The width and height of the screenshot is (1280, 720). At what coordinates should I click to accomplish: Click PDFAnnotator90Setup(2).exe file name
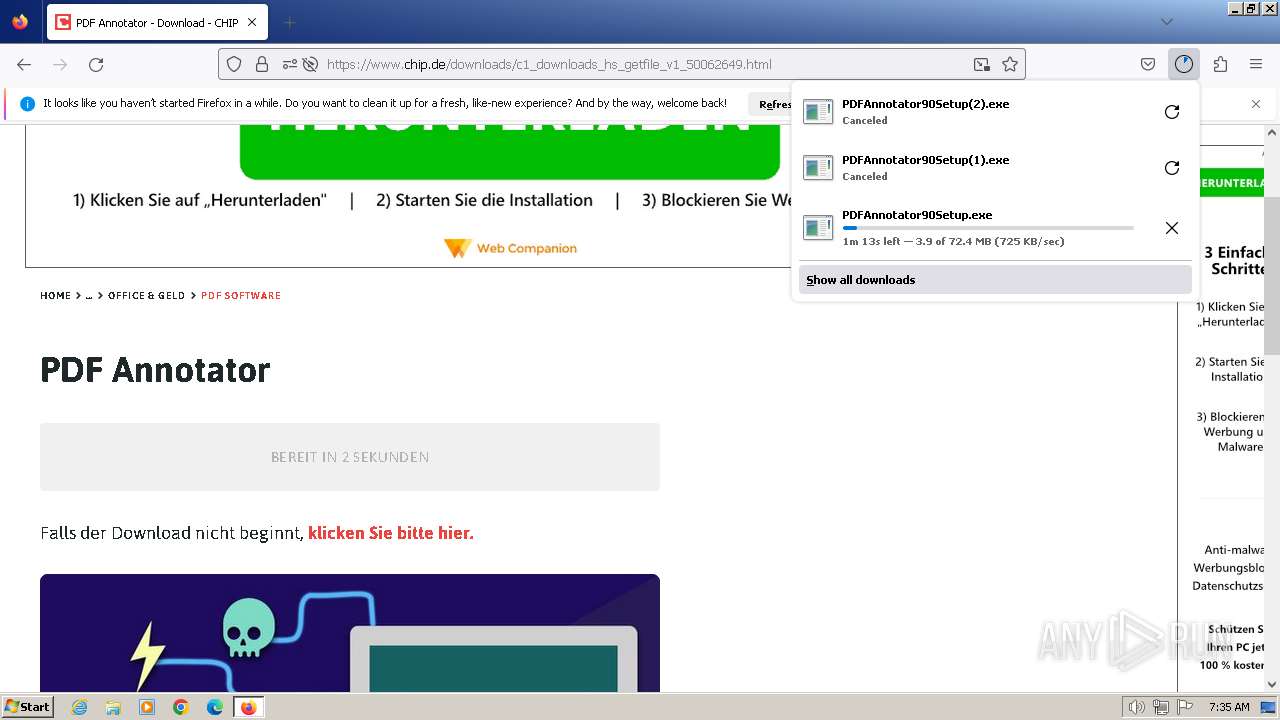[925, 104]
